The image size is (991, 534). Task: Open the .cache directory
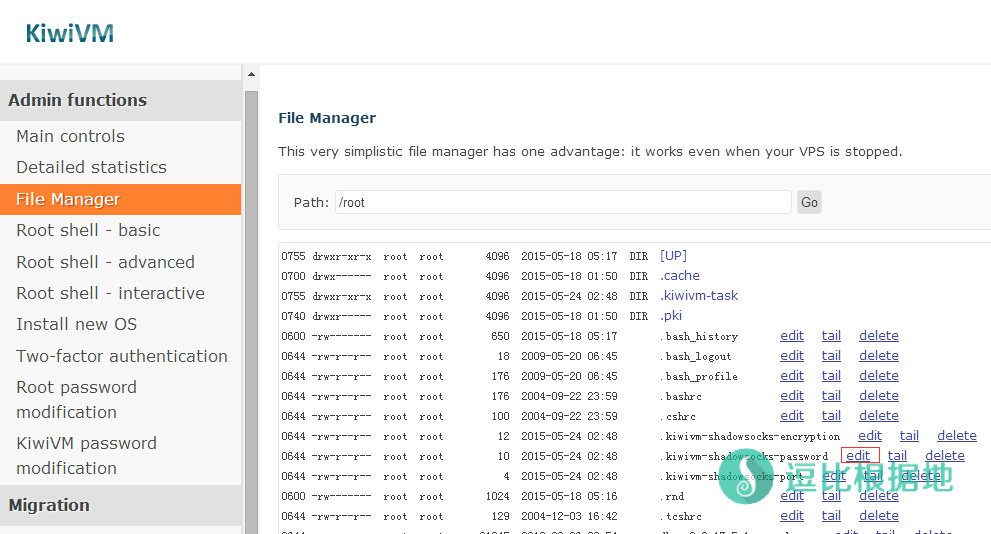680,276
